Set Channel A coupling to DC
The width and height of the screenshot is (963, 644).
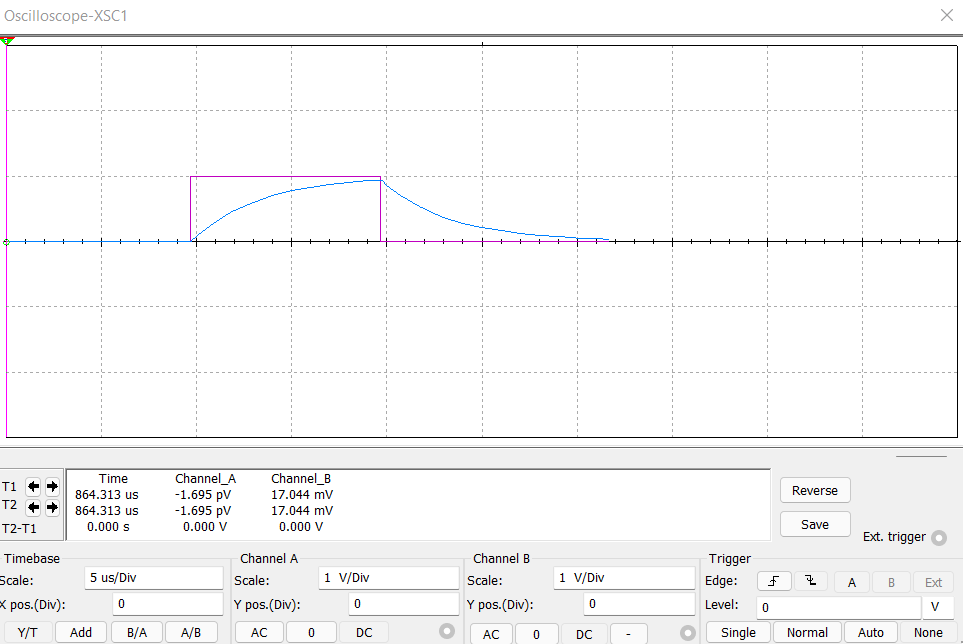(364, 632)
